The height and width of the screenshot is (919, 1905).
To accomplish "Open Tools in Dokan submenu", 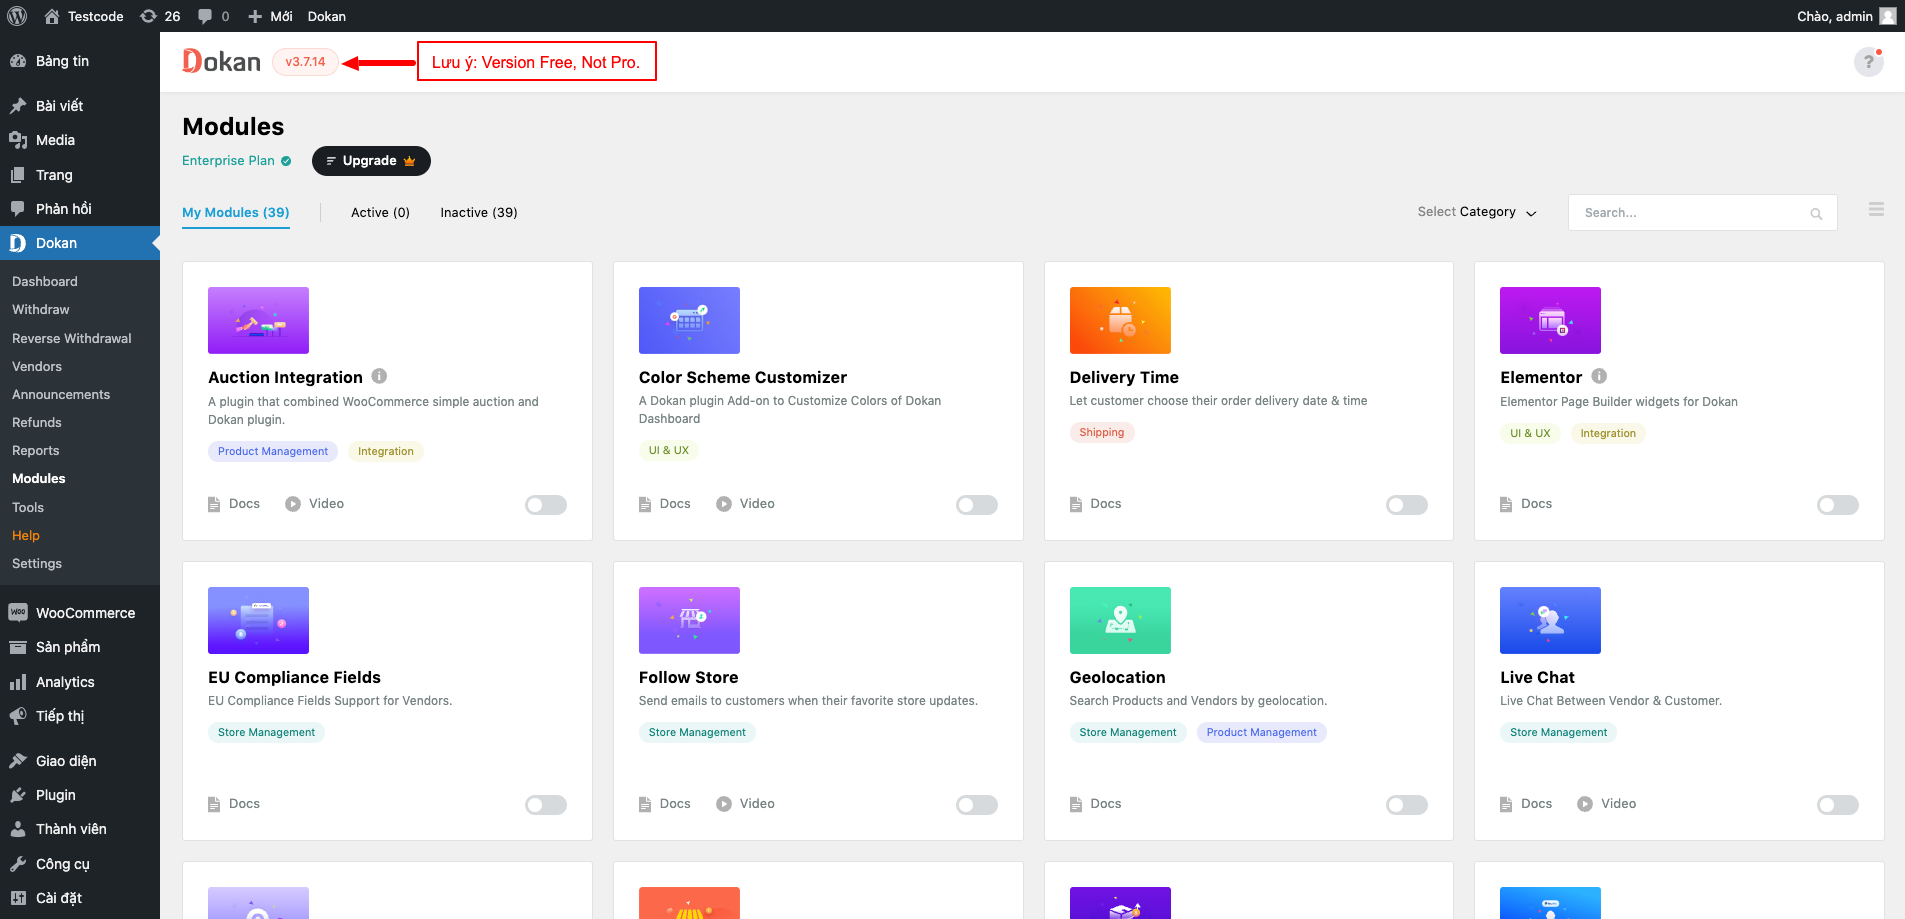I will tap(28, 508).
